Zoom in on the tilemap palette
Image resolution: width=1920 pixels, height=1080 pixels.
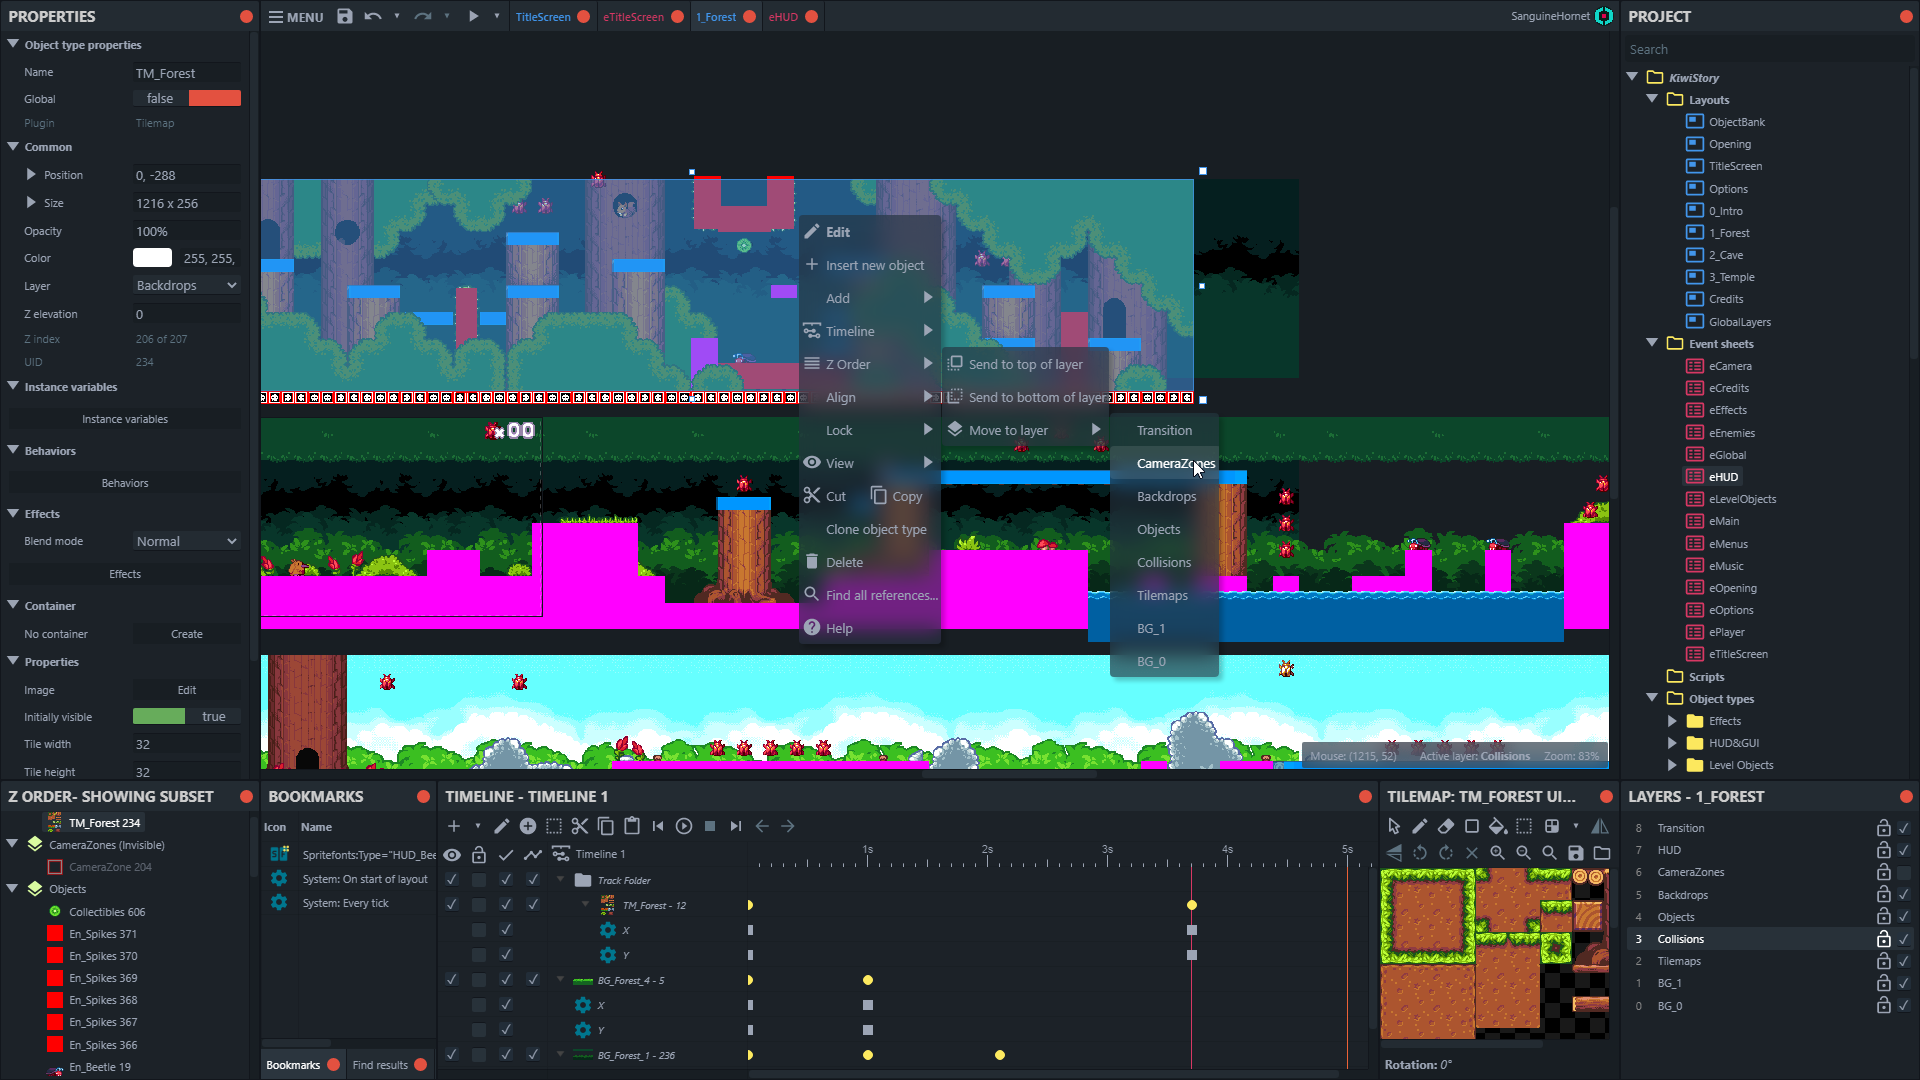[x=1497, y=853]
